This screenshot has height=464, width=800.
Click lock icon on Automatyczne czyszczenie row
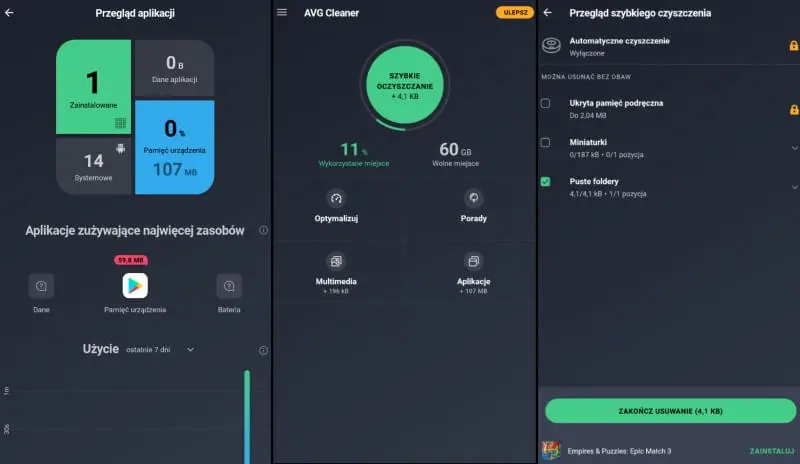(x=794, y=46)
